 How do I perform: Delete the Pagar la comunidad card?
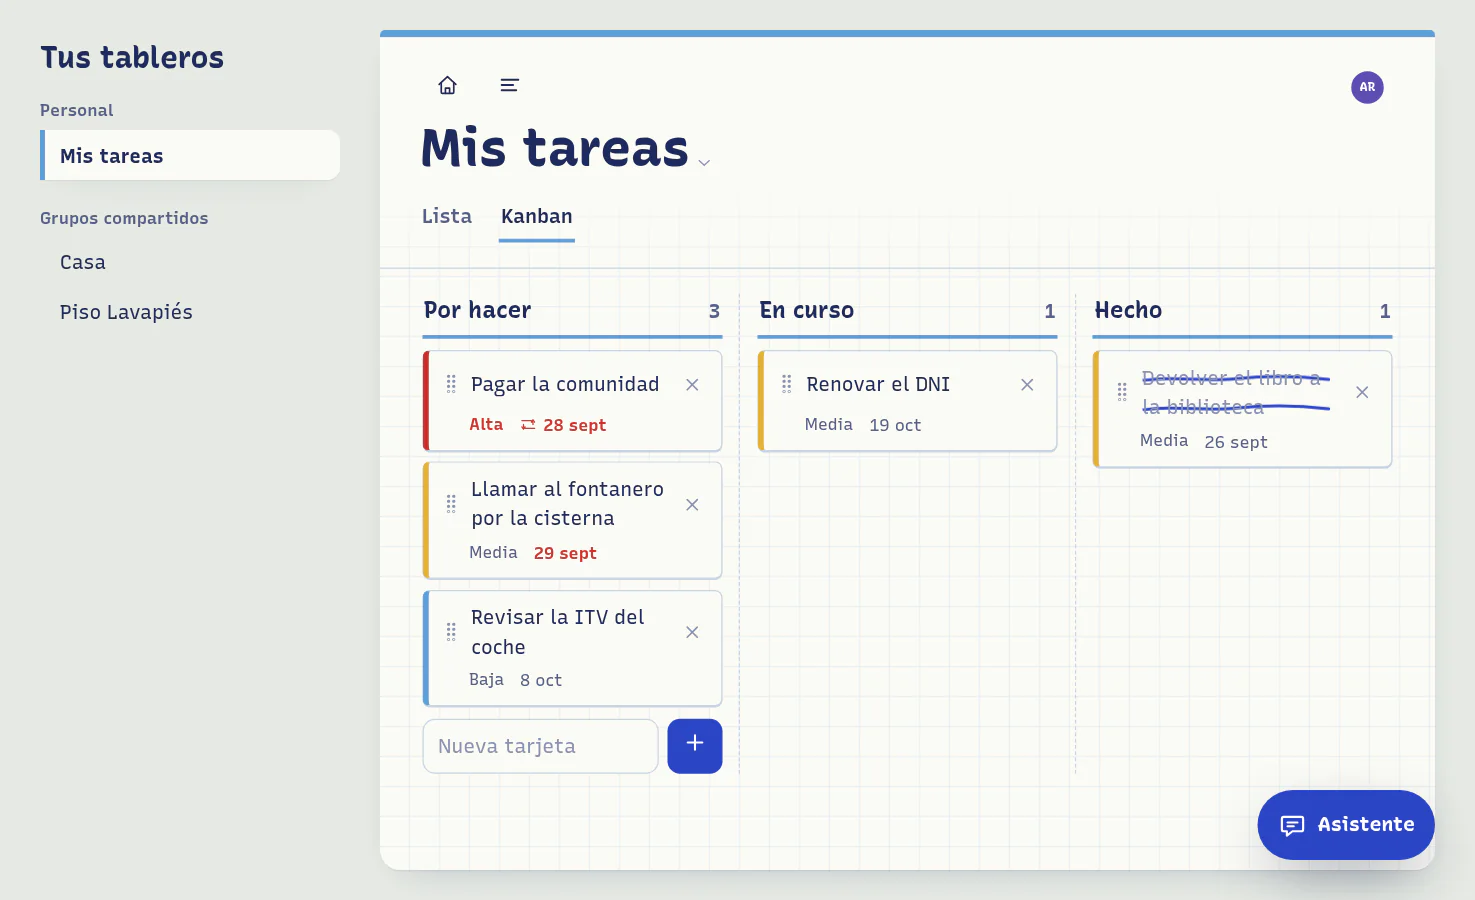(x=692, y=385)
